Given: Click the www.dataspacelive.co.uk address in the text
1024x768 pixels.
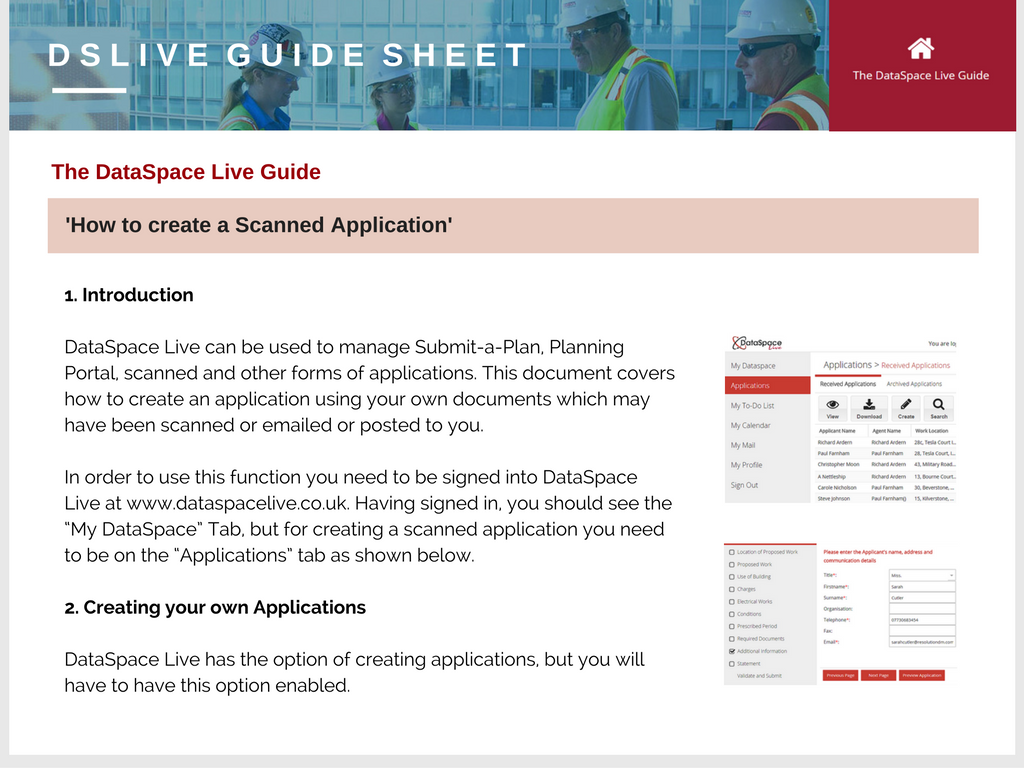Looking at the screenshot, I should click(236, 504).
